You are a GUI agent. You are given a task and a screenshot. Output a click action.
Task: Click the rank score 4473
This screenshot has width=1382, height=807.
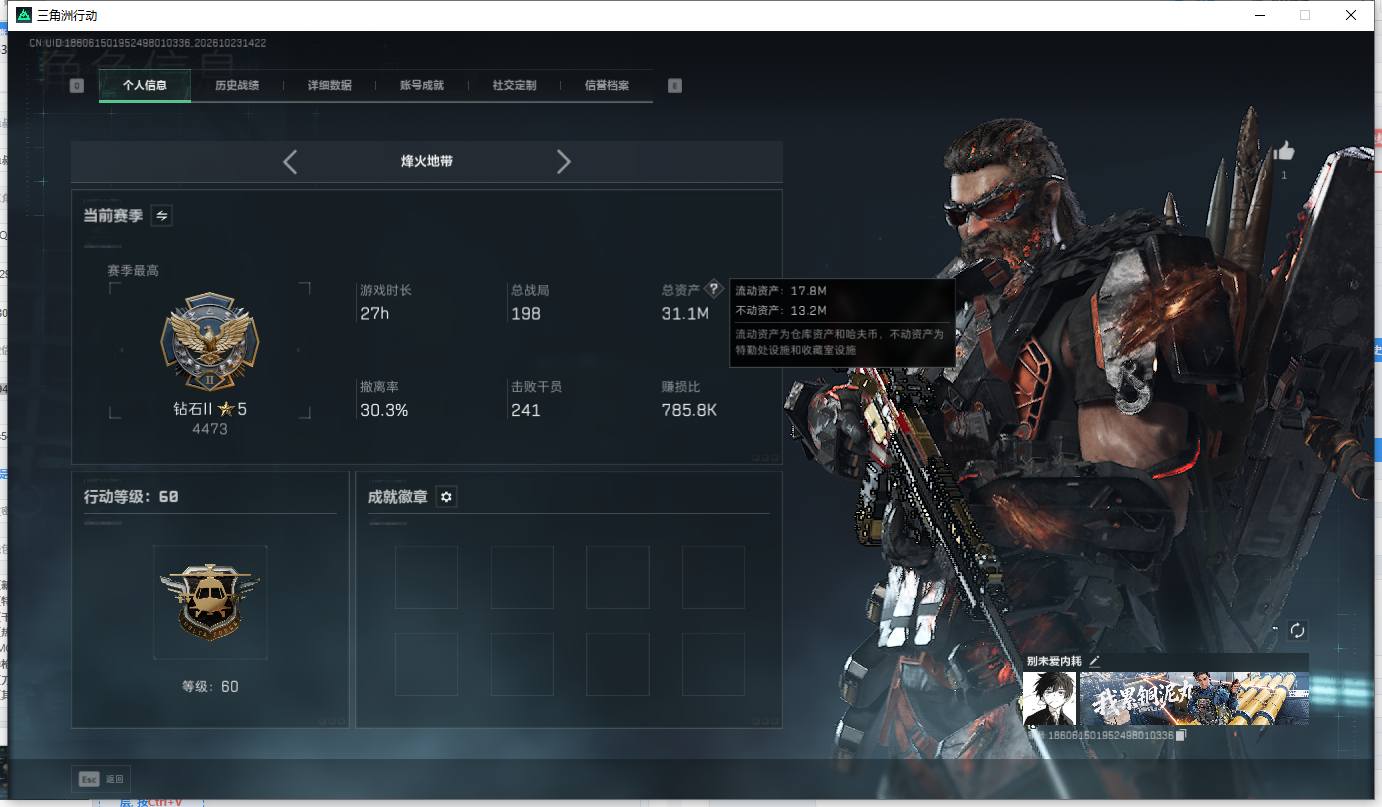coord(210,429)
